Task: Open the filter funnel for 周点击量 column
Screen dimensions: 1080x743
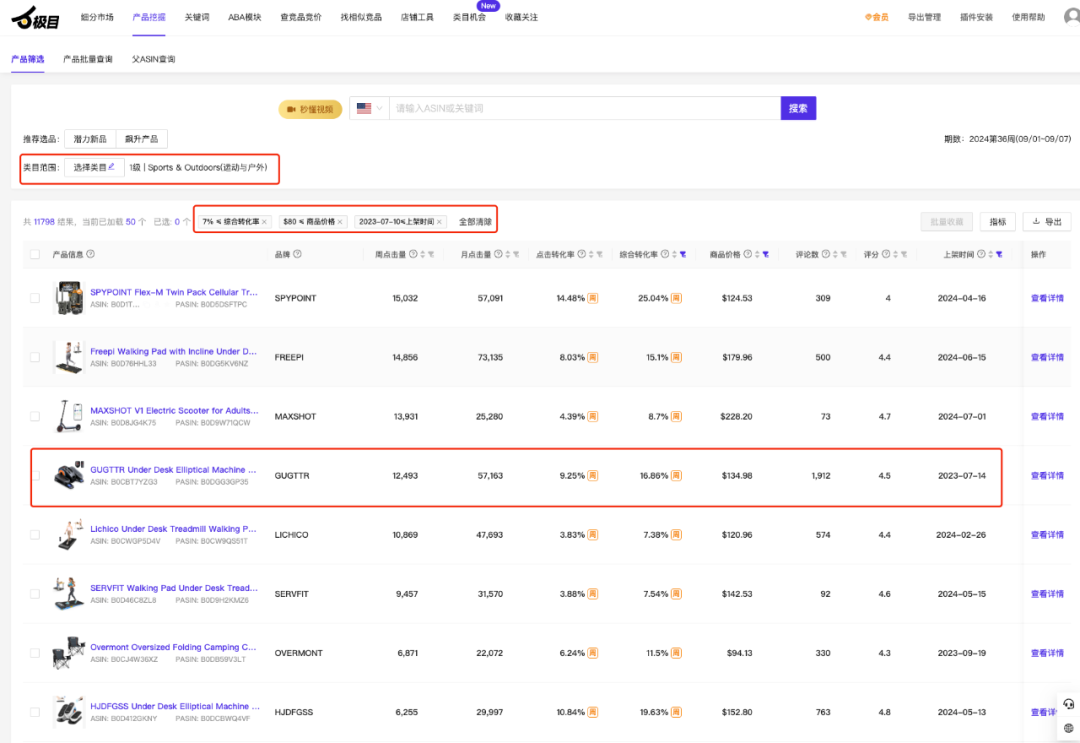Action: (431, 254)
